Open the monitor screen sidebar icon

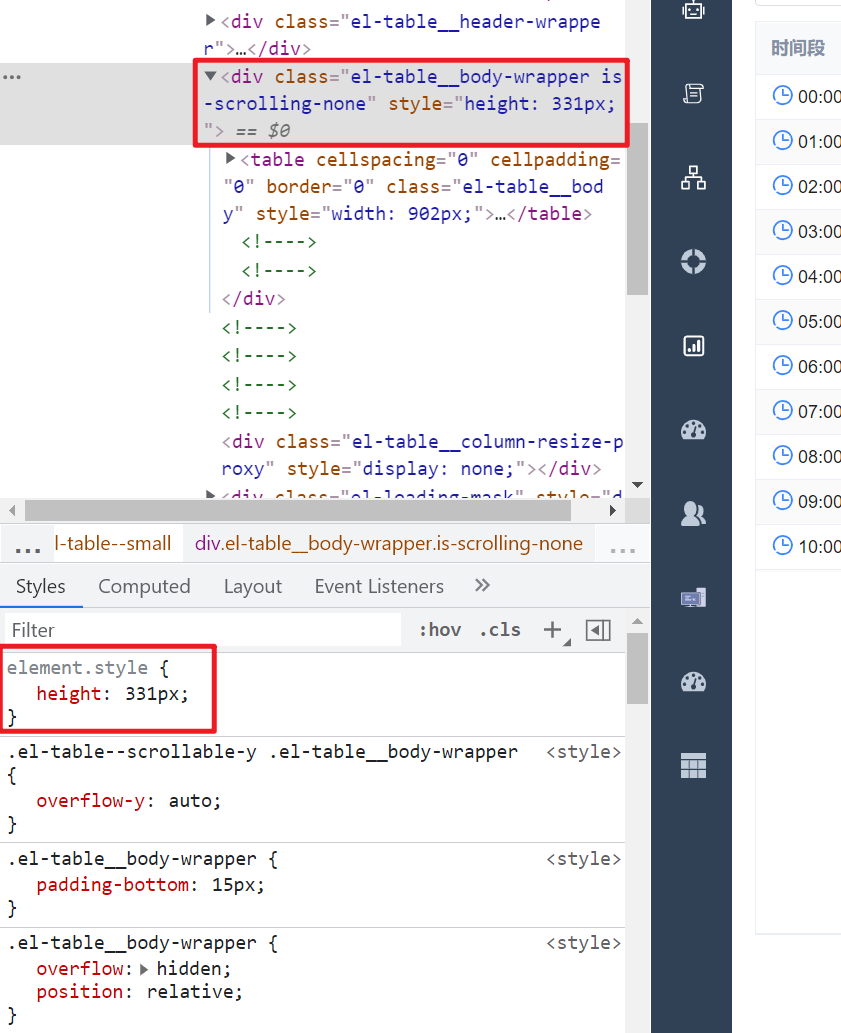coord(693,598)
